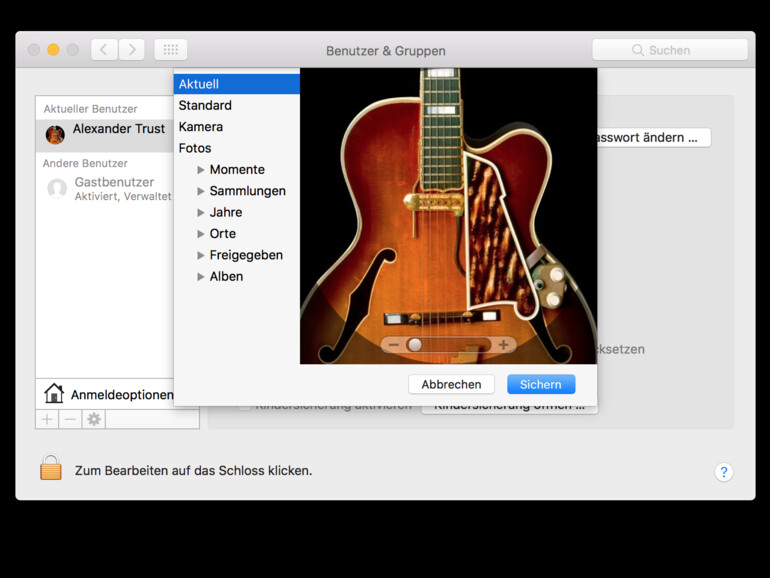
Task: Expand the Orte disclosure triangle
Action: (x=200, y=234)
